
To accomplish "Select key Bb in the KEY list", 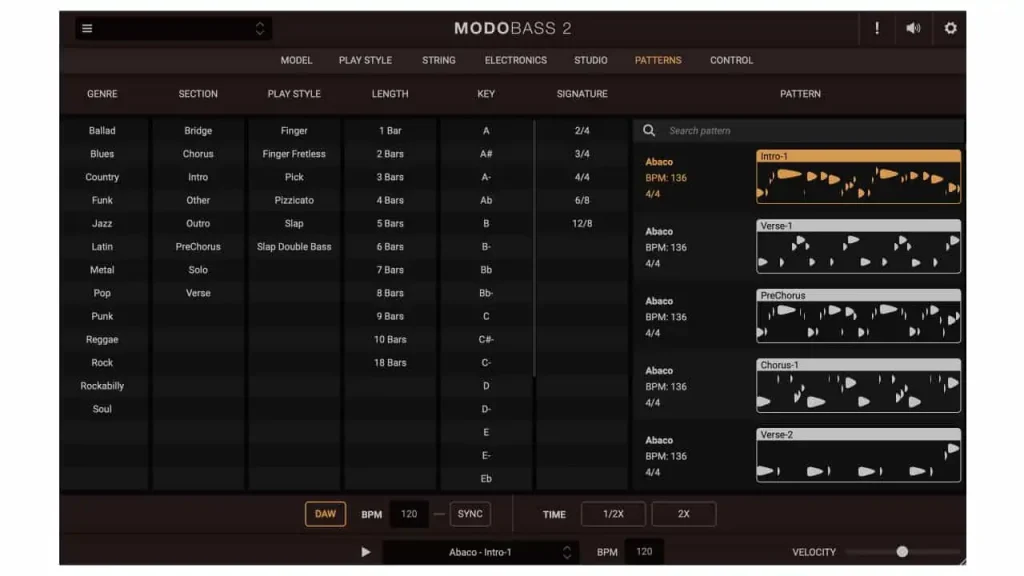I will [x=486, y=270].
